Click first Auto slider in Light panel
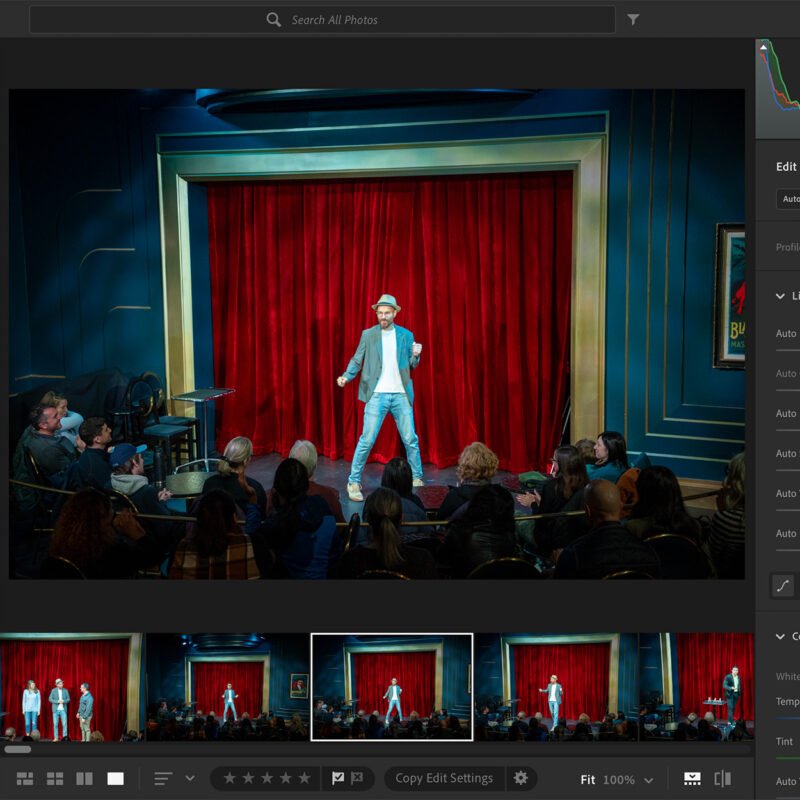This screenshot has width=800, height=800. pos(788,350)
